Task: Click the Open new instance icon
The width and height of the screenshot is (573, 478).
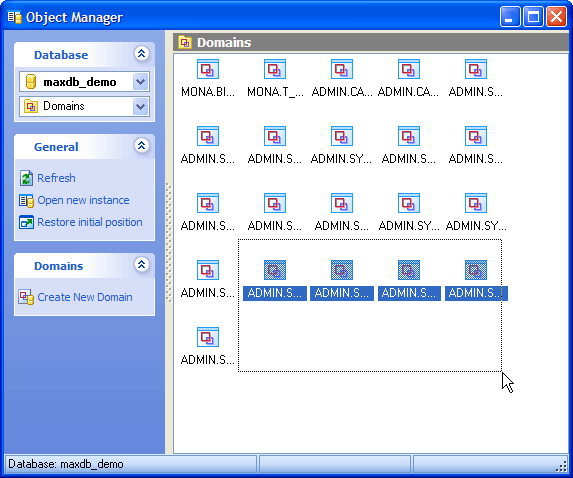Action: [26, 201]
